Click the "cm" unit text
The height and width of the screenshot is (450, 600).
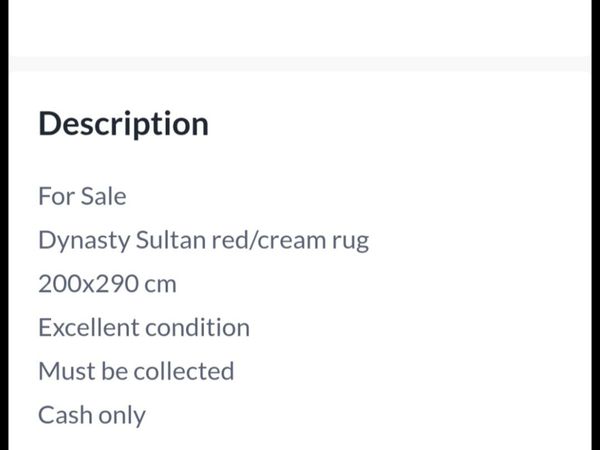160,286
